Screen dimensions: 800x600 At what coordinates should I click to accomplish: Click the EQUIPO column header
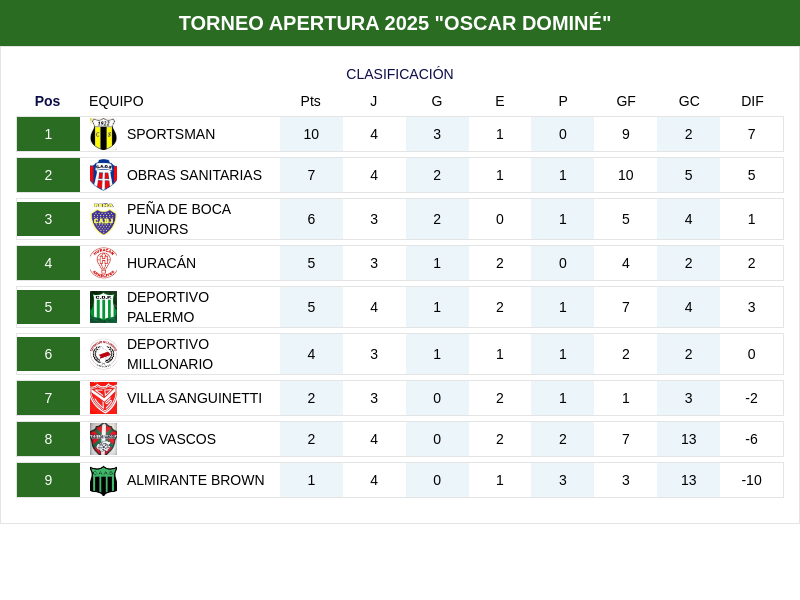click(x=116, y=101)
